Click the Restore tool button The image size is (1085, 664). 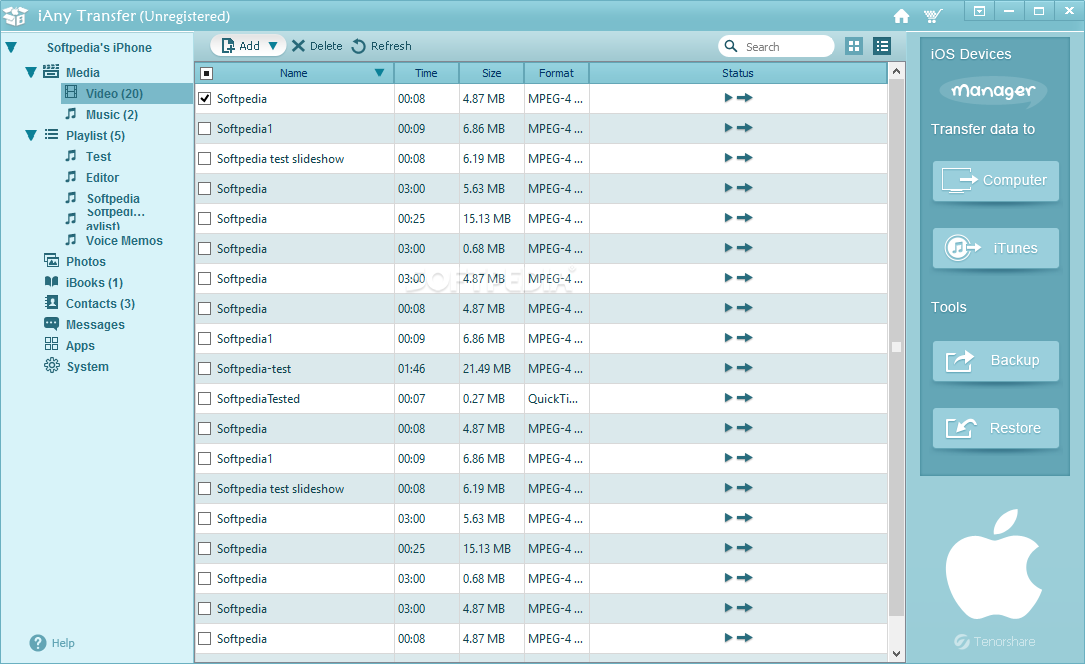996,428
